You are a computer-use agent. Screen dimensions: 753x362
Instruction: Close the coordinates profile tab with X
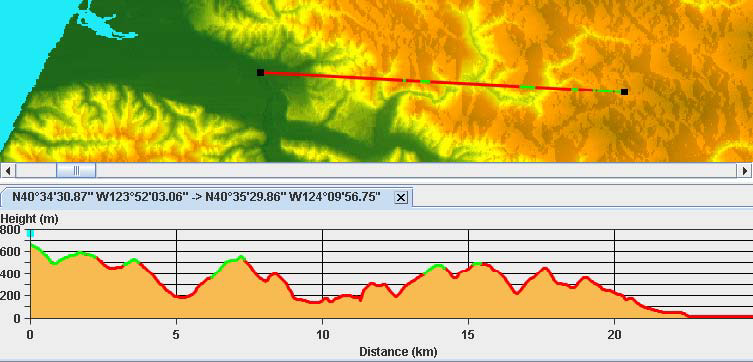(401, 197)
